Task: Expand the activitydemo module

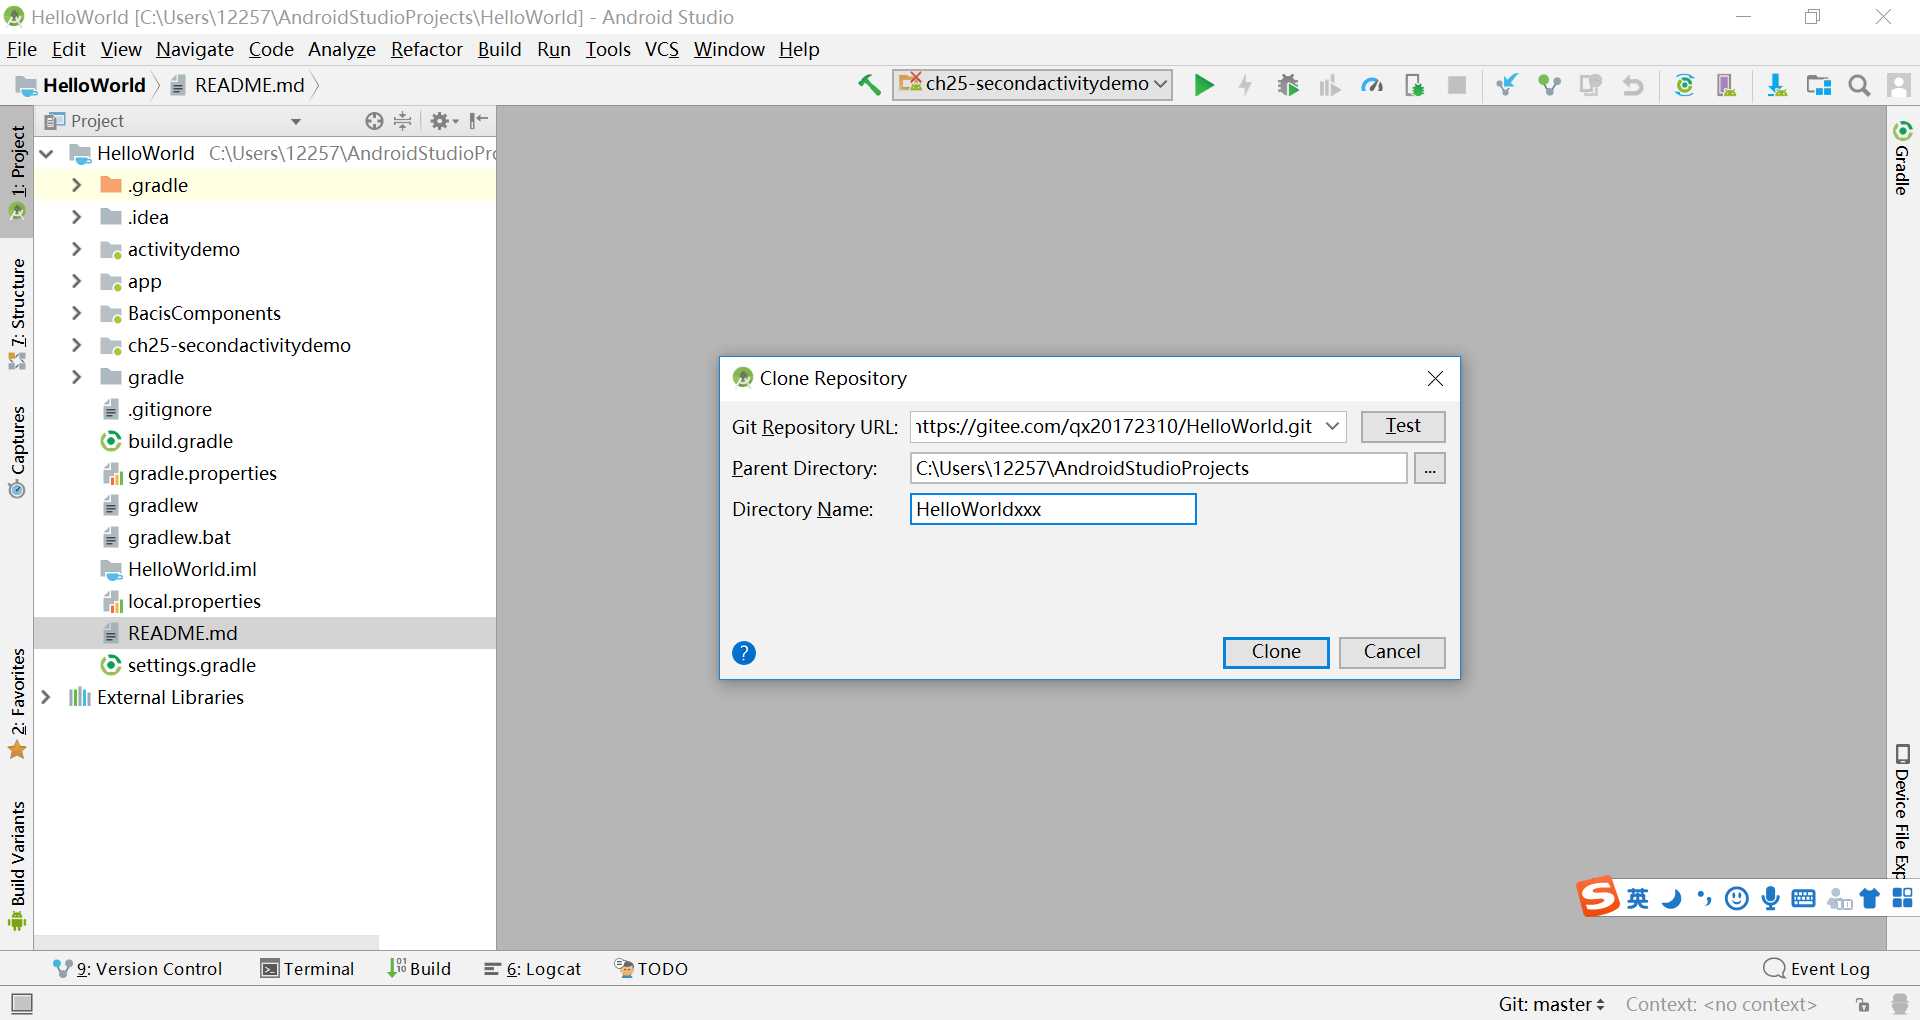Action: coord(76,249)
